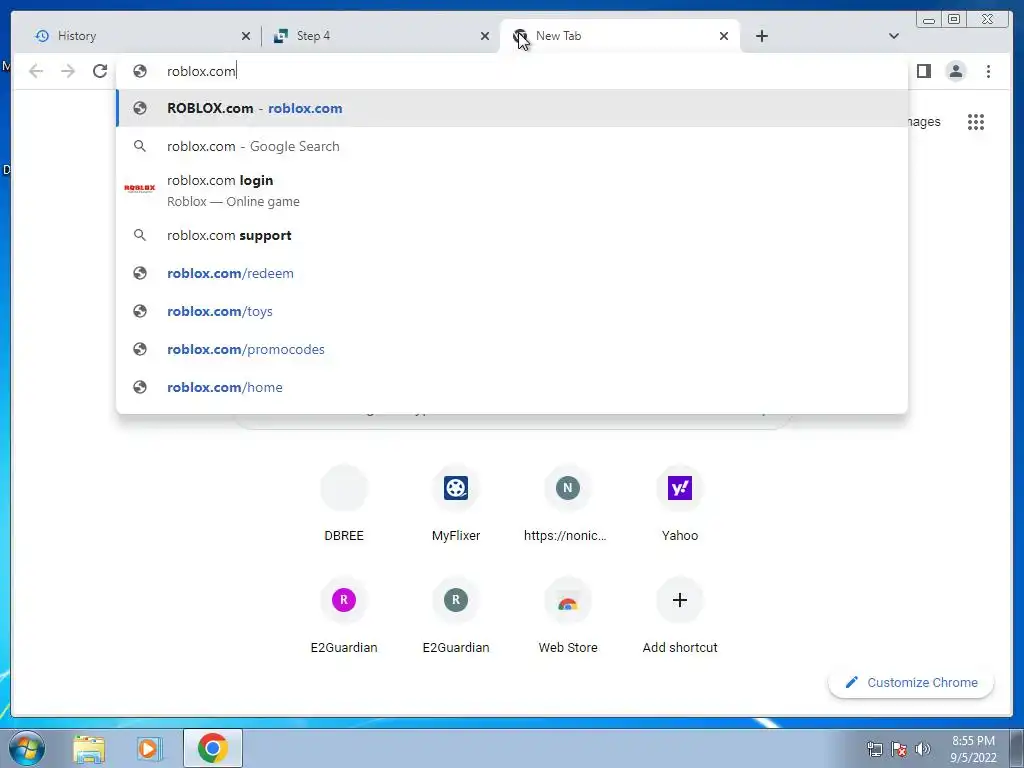Close the History tab
Screen dimensions: 1024x768
coord(246,37)
